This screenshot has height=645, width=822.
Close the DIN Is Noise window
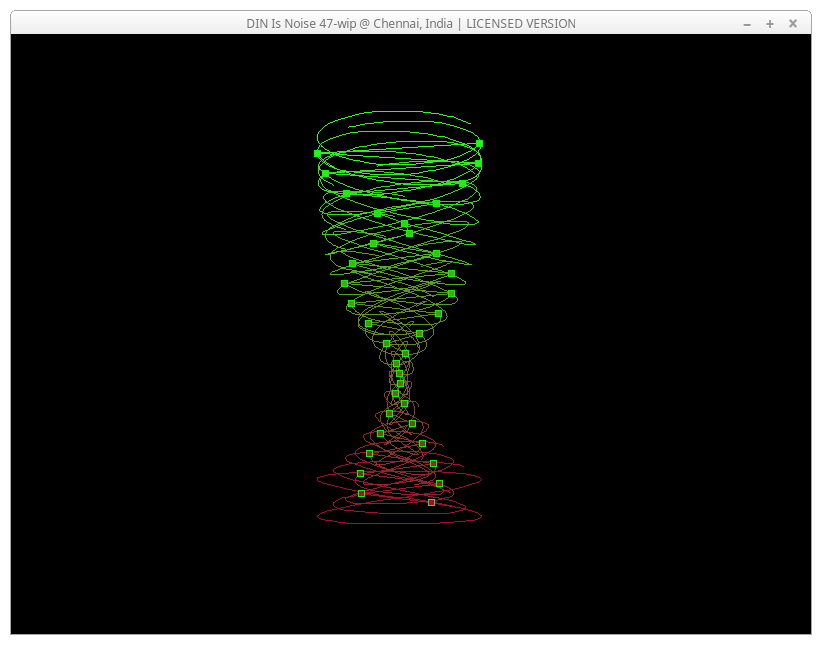coord(793,23)
